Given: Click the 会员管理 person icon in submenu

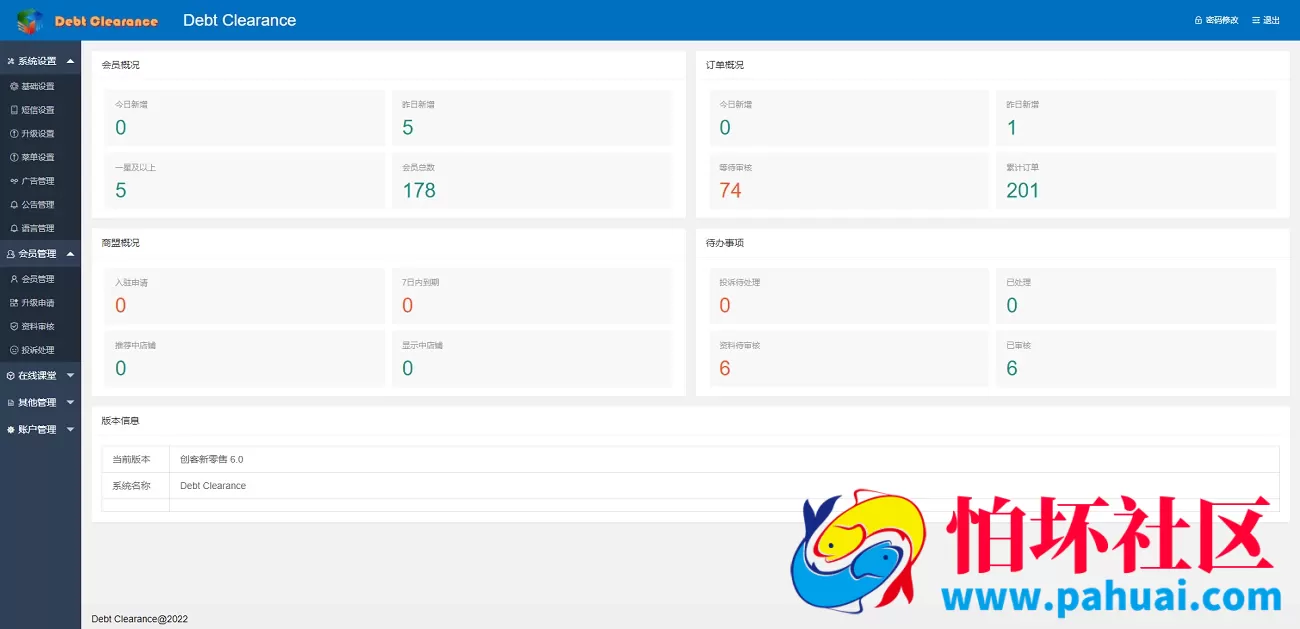Looking at the screenshot, I should pyautogui.click(x=14, y=279).
